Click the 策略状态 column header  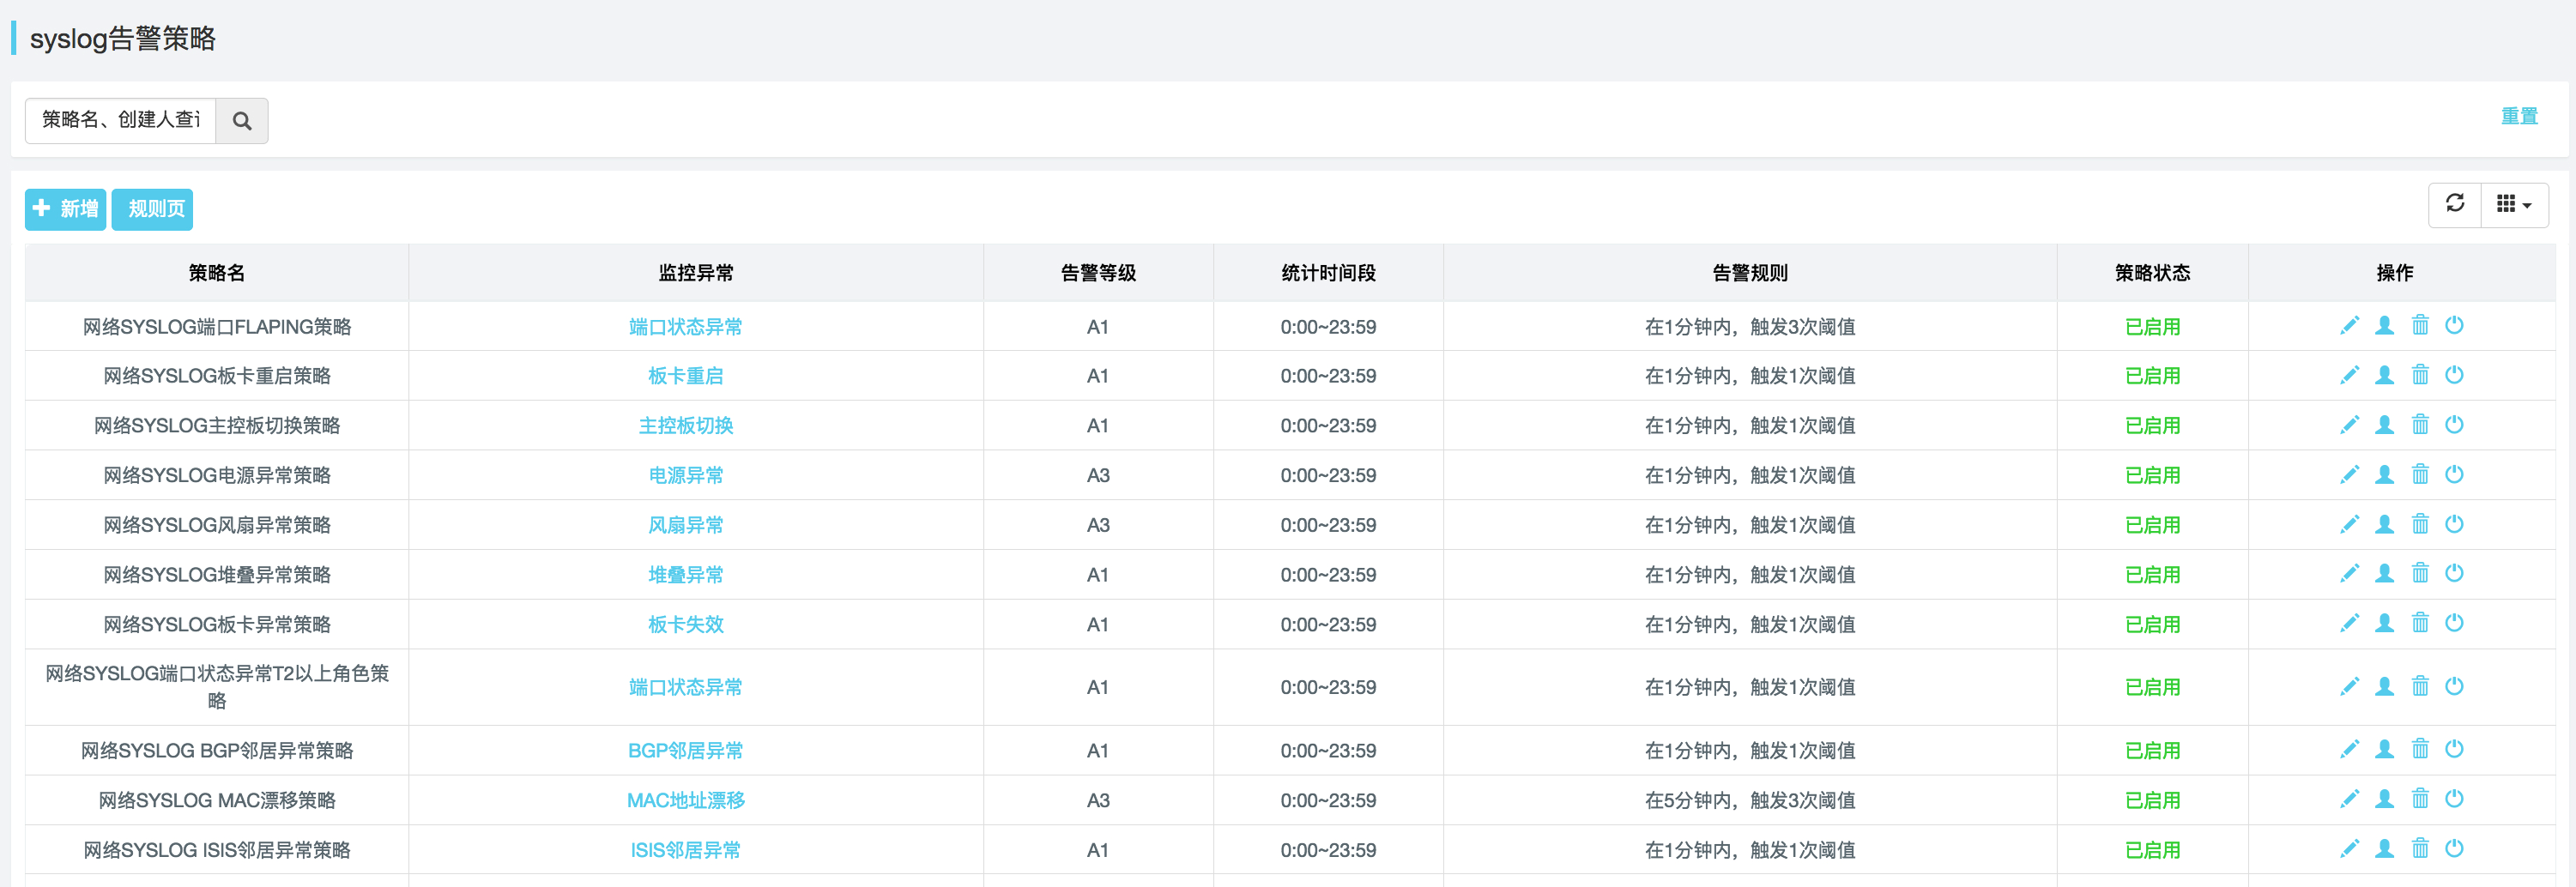[2151, 273]
